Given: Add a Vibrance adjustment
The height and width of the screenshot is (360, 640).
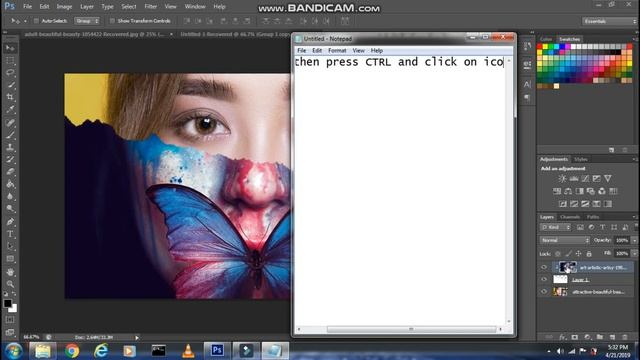Looking at the screenshot, I should pos(608,179).
